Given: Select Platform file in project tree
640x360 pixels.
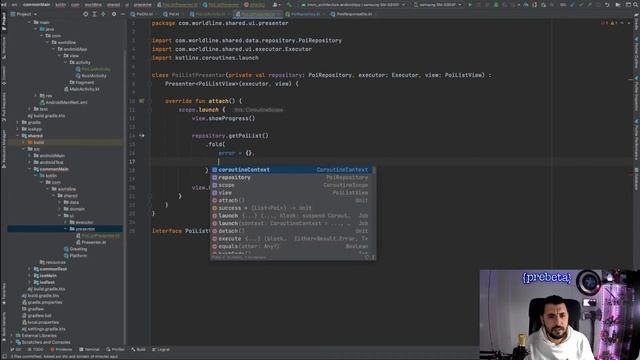Looking at the screenshot, I should pos(75,256).
